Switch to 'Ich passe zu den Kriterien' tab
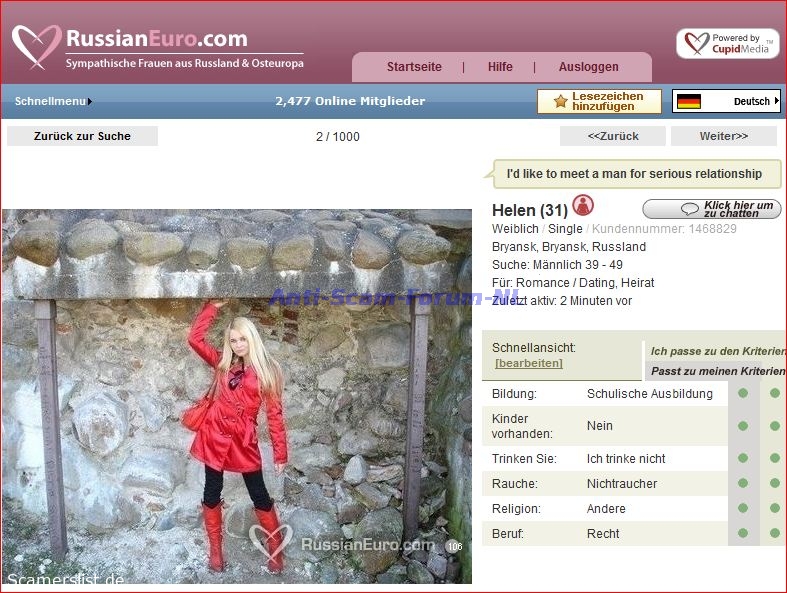Viewport: 787px width, 593px height. 717,351
